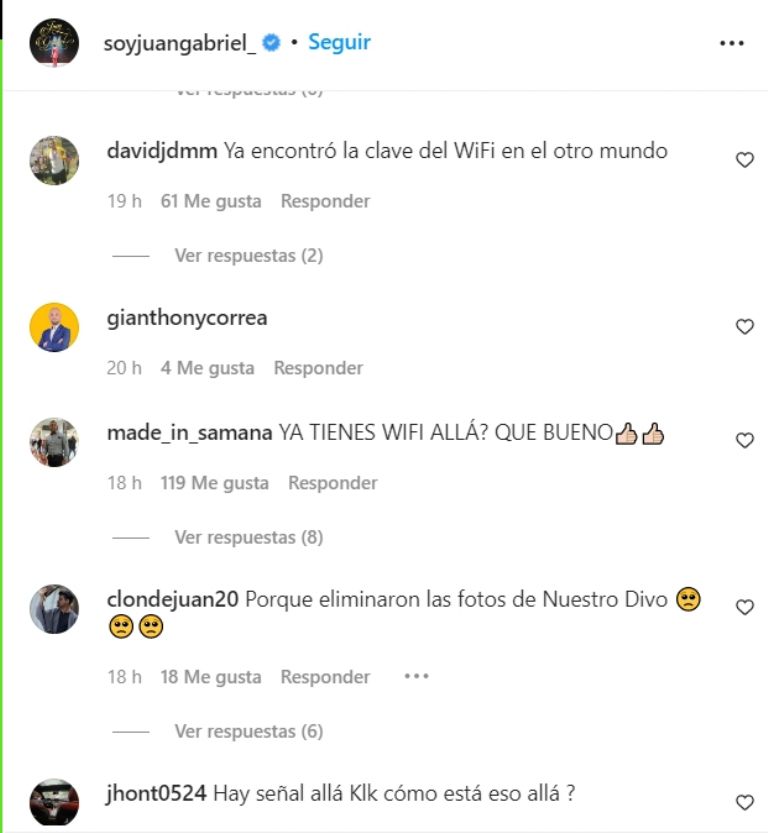
Task: Click Responder under gianthonycorrea's comment
Action: (x=318, y=368)
